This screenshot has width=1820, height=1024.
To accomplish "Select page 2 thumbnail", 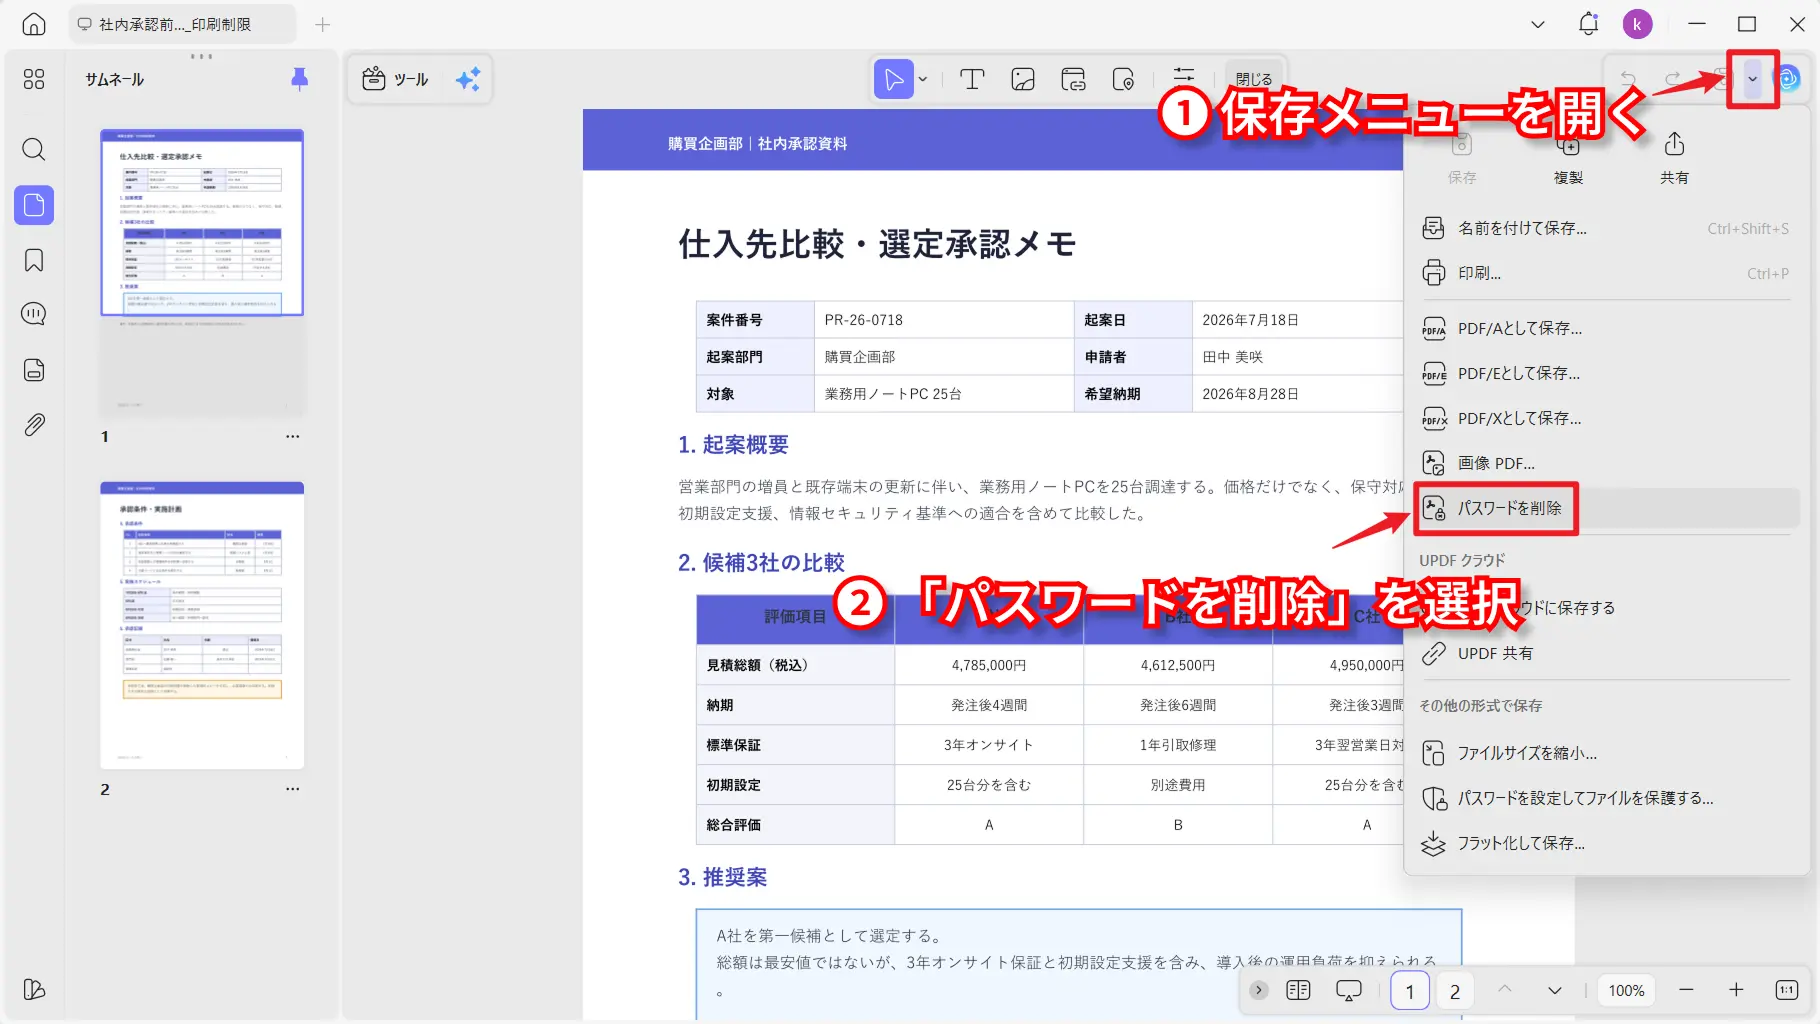I will click(x=202, y=625).
